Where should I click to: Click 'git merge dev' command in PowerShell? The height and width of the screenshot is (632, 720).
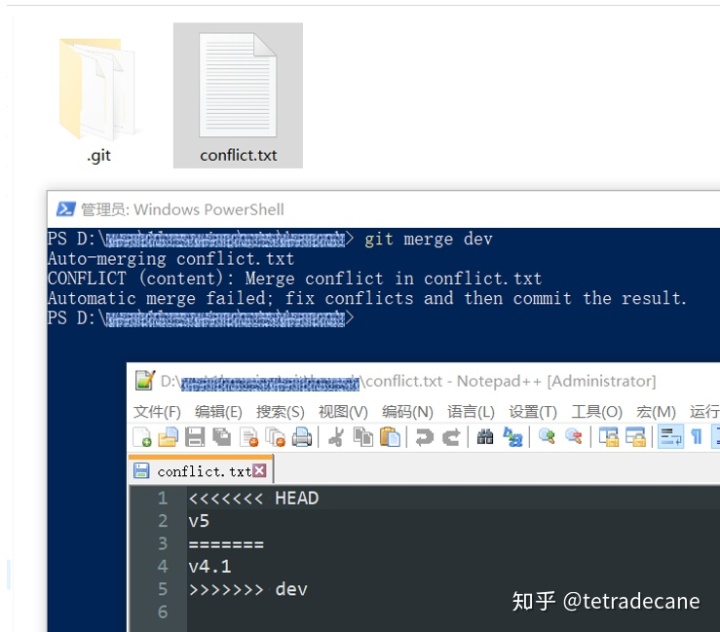(x=428, y=239)
